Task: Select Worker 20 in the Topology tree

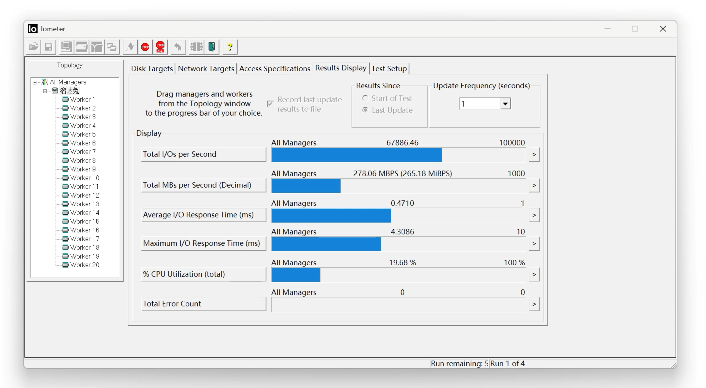Action: pyautogui.click(x=85, y=265)
